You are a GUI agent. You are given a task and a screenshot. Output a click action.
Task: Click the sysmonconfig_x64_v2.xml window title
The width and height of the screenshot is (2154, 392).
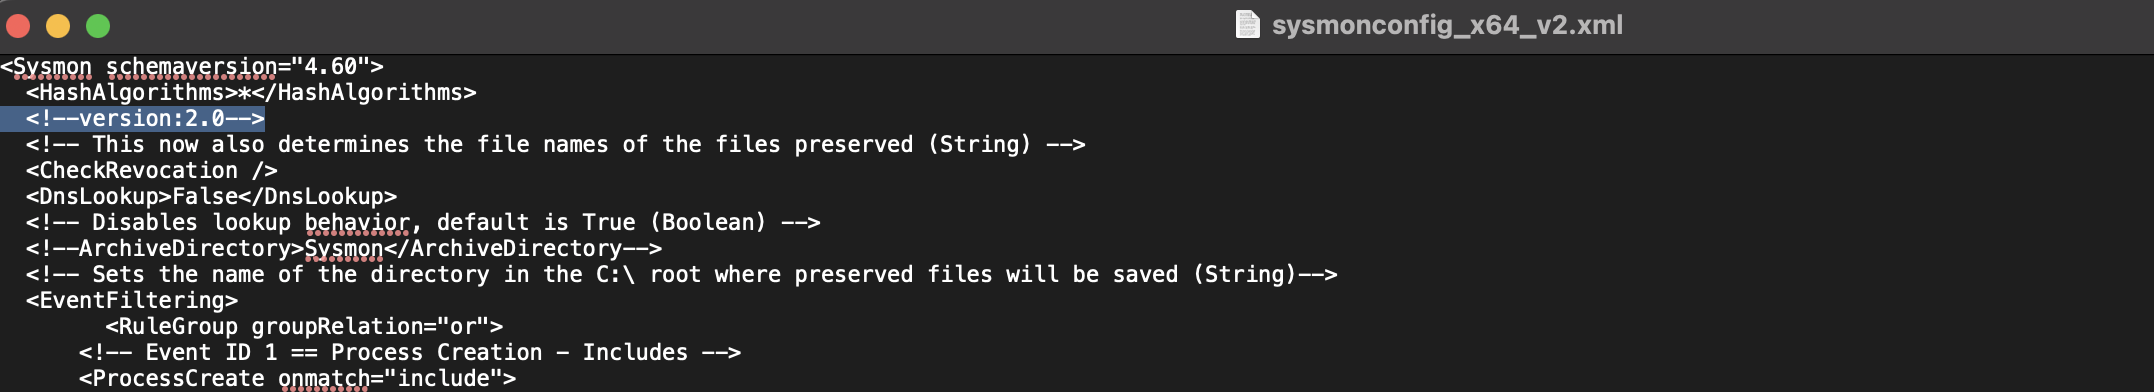[1447, 25]
